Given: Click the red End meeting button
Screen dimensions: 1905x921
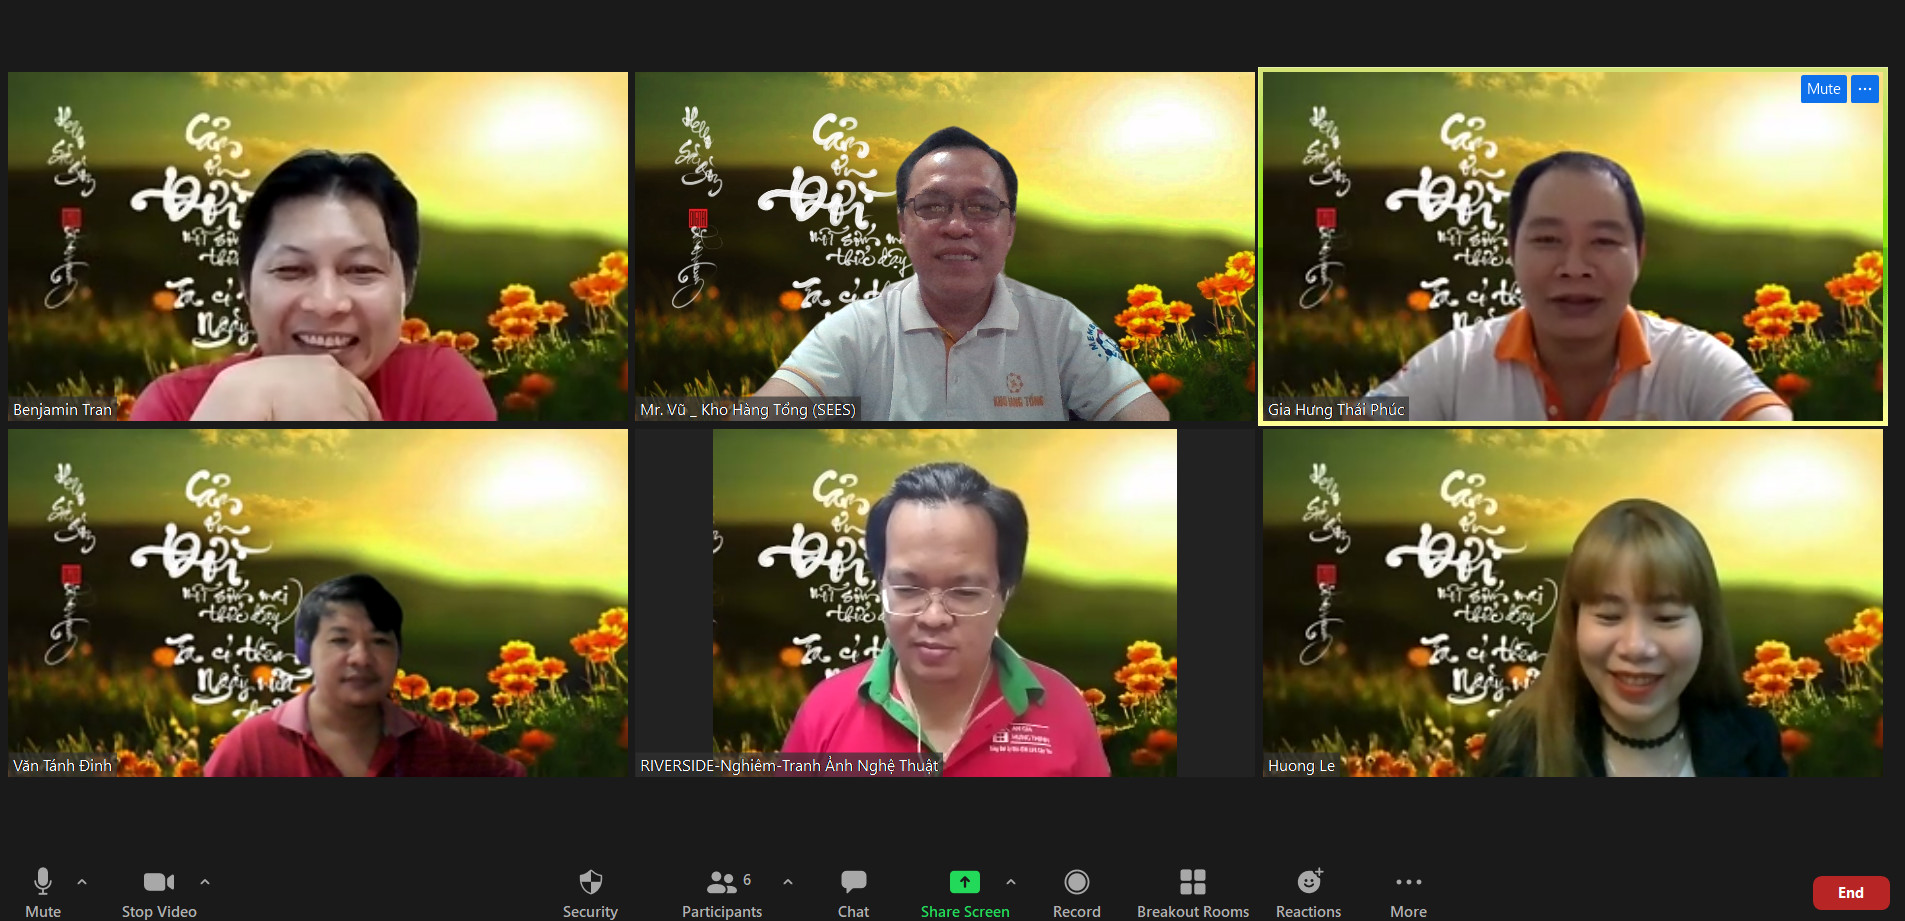Looking at the screenshot, I should (x=1850, y=892).
